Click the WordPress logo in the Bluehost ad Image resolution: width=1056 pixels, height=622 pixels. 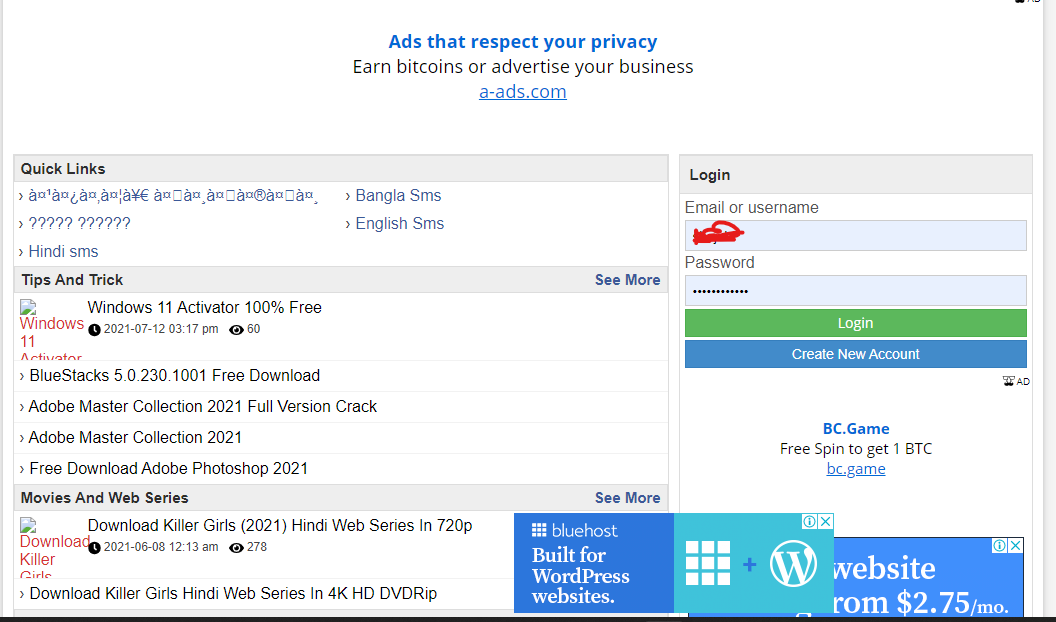[793, 564]
